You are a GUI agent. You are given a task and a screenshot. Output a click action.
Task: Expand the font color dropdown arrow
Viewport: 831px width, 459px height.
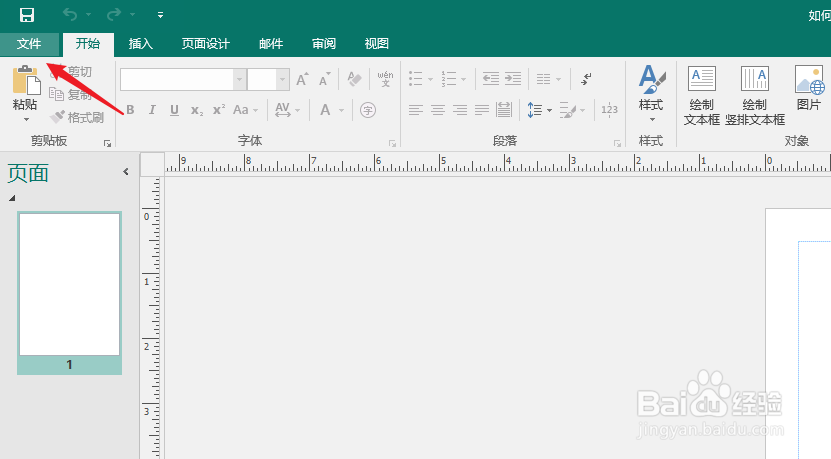[x=341, y=110]
